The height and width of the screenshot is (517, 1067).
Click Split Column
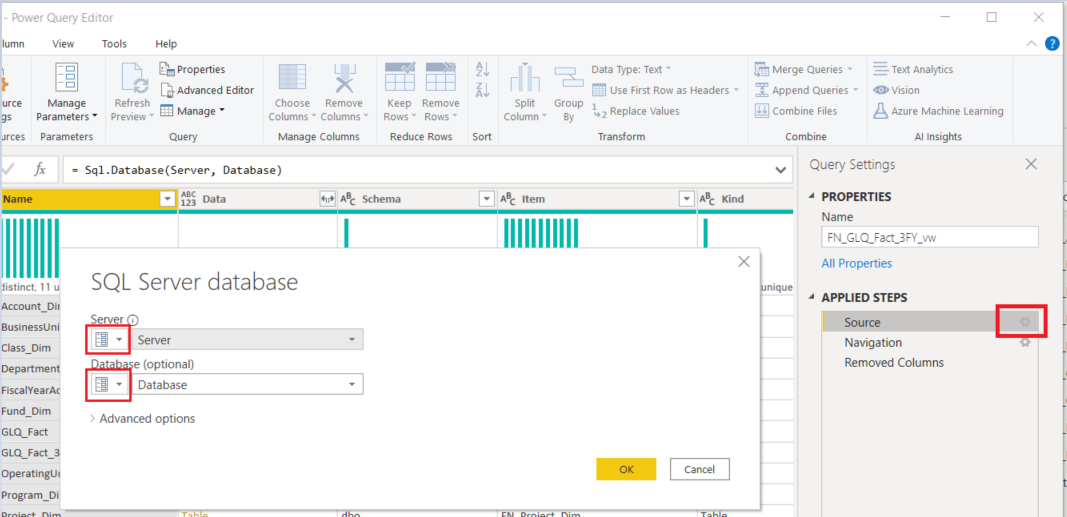(x=525, y=94)
